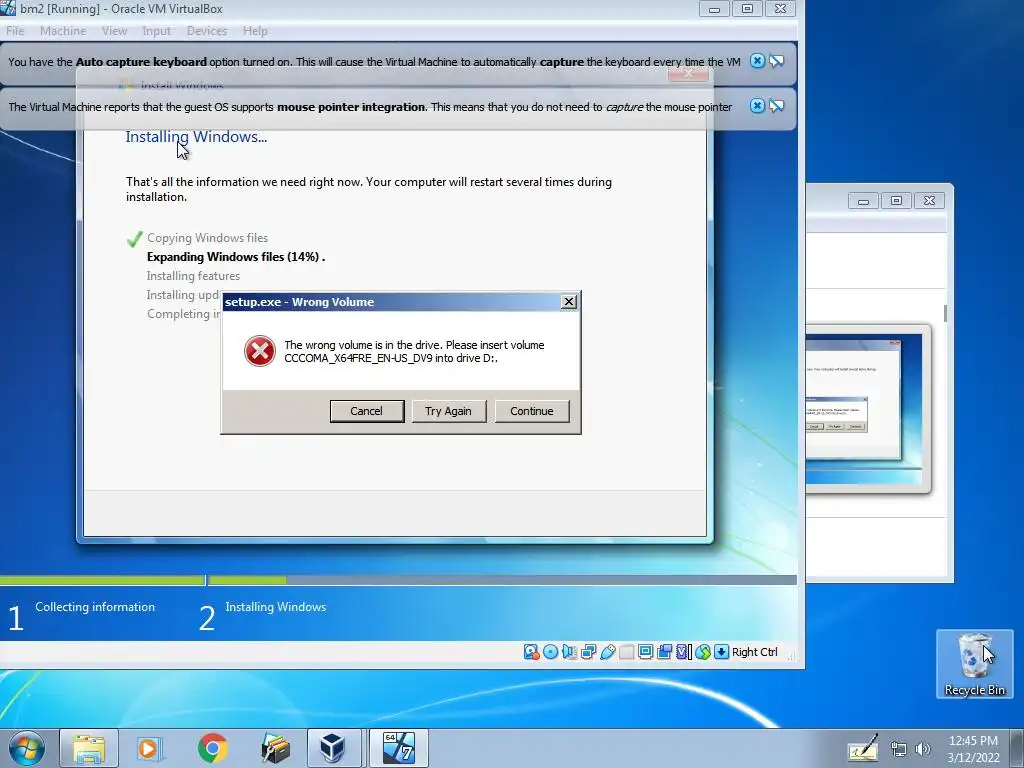Screen dimensions: 1024x768
Task: Click the VM screenshot thumbnail in background window
Action: point(868,409)
